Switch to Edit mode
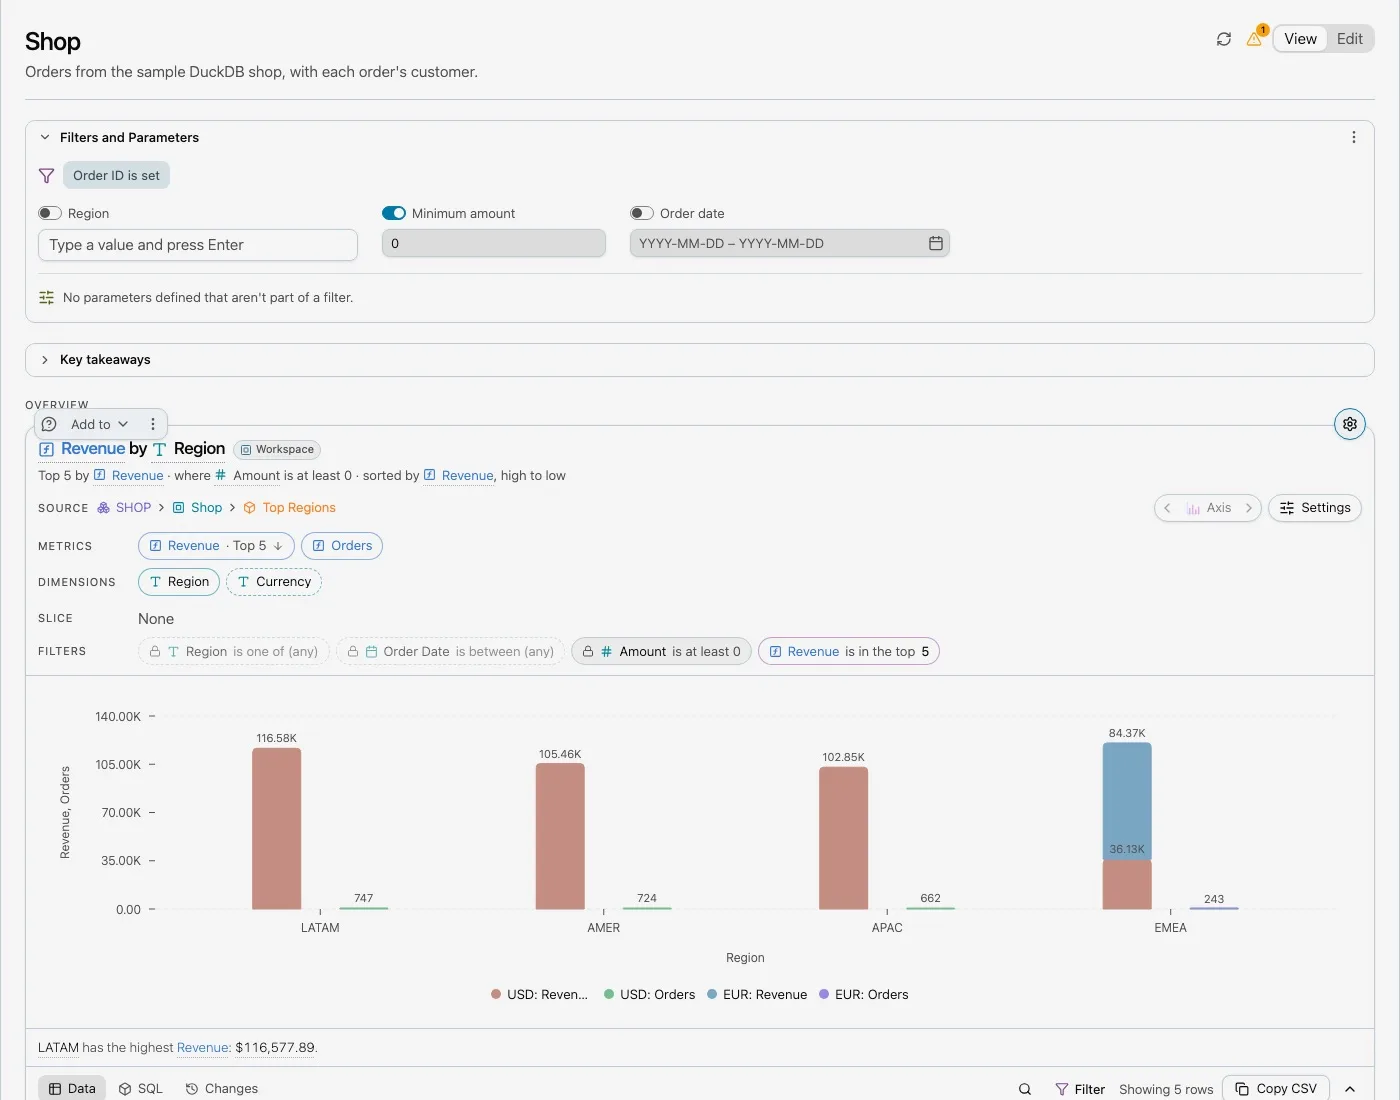 (x=1350, y=39)
